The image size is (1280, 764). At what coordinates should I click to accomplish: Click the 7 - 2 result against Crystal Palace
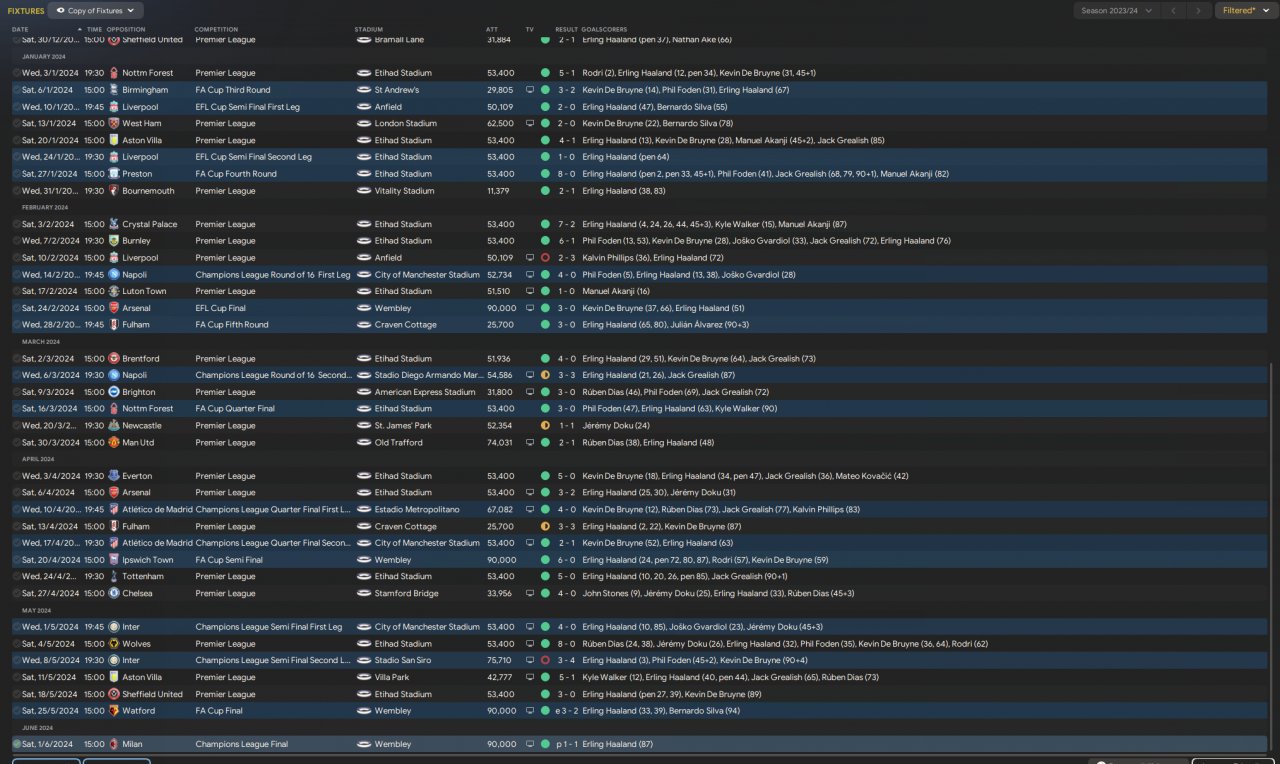567,224
